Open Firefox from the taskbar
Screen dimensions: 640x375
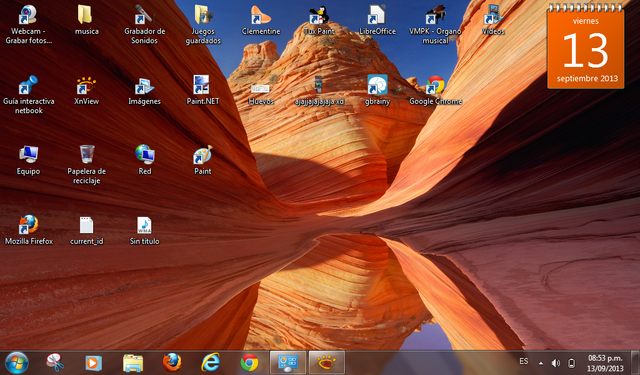172,362
